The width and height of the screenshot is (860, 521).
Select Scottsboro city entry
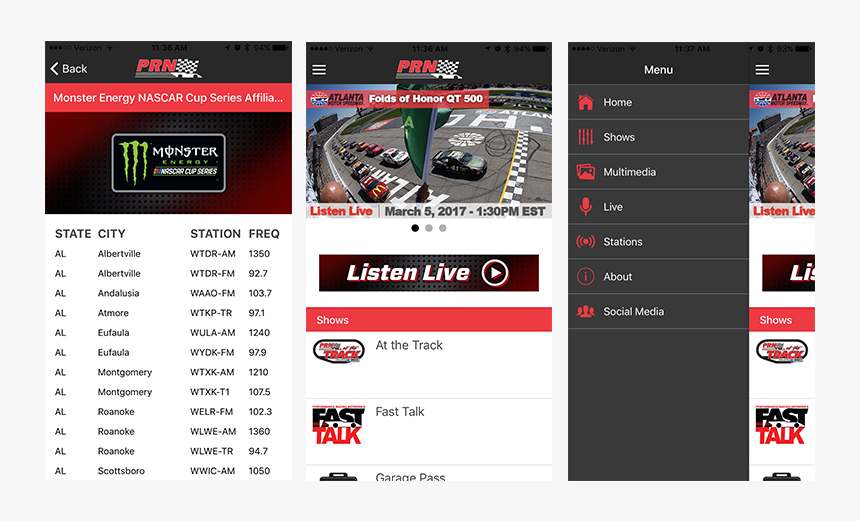click(121, 471)
